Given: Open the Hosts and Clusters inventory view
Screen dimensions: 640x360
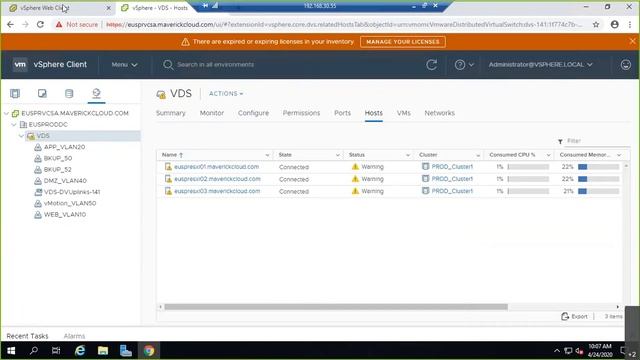Looking at the screenshot, I should point(15,93).
